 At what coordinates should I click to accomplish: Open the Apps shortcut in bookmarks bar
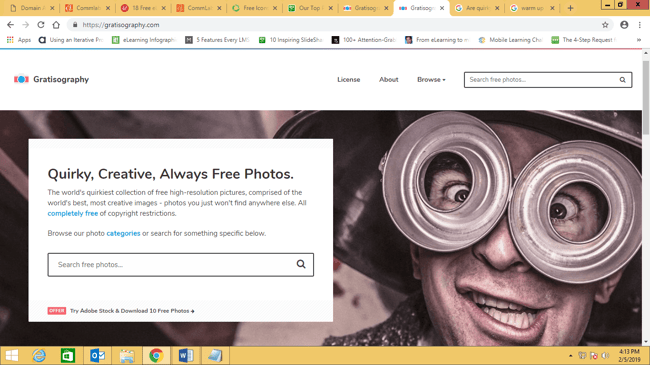coord(19,40)
